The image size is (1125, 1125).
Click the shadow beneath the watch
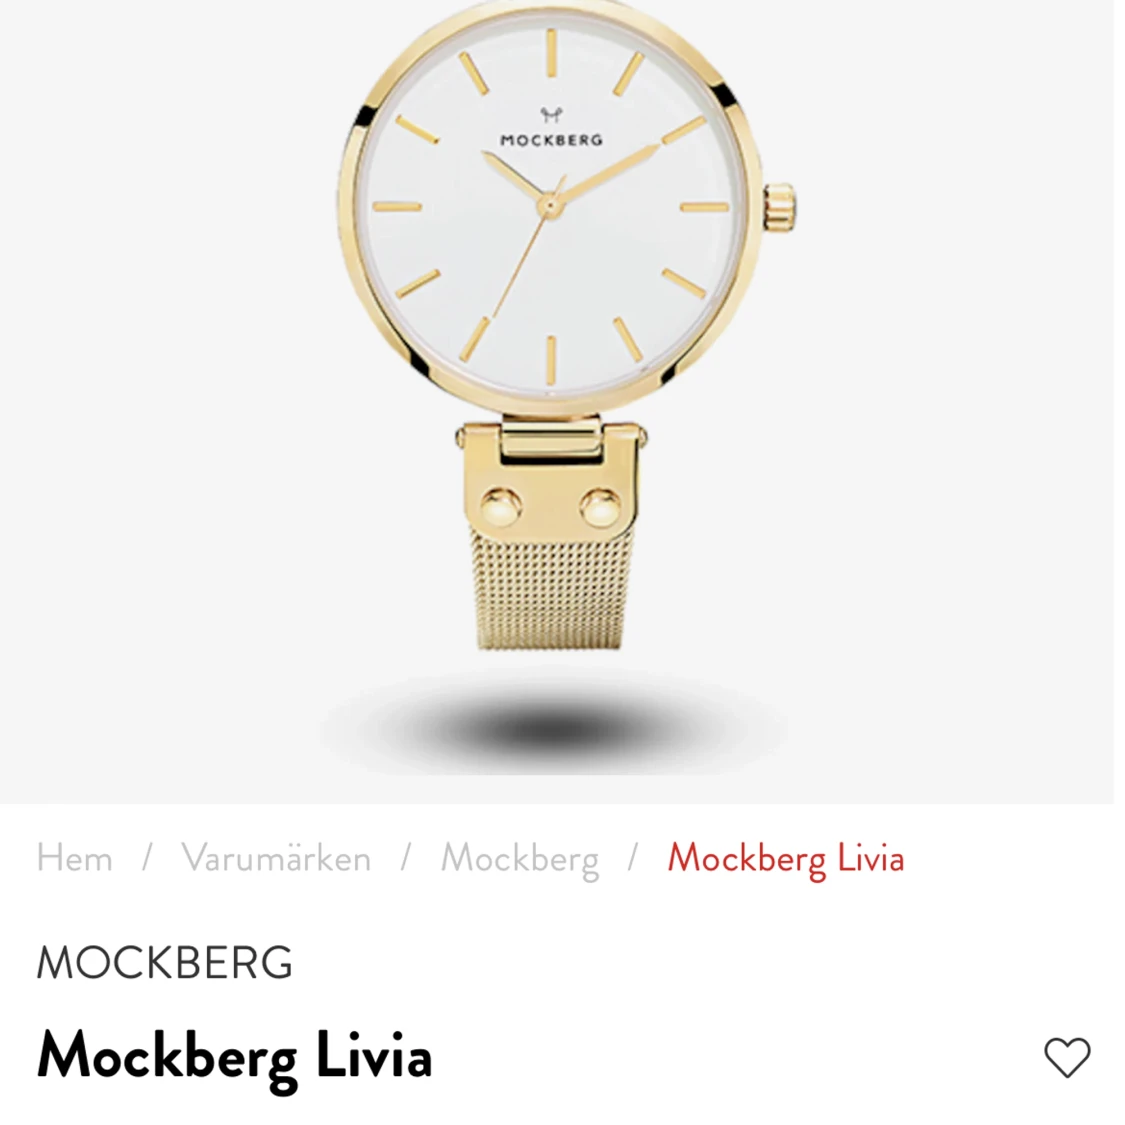[551, 721]
